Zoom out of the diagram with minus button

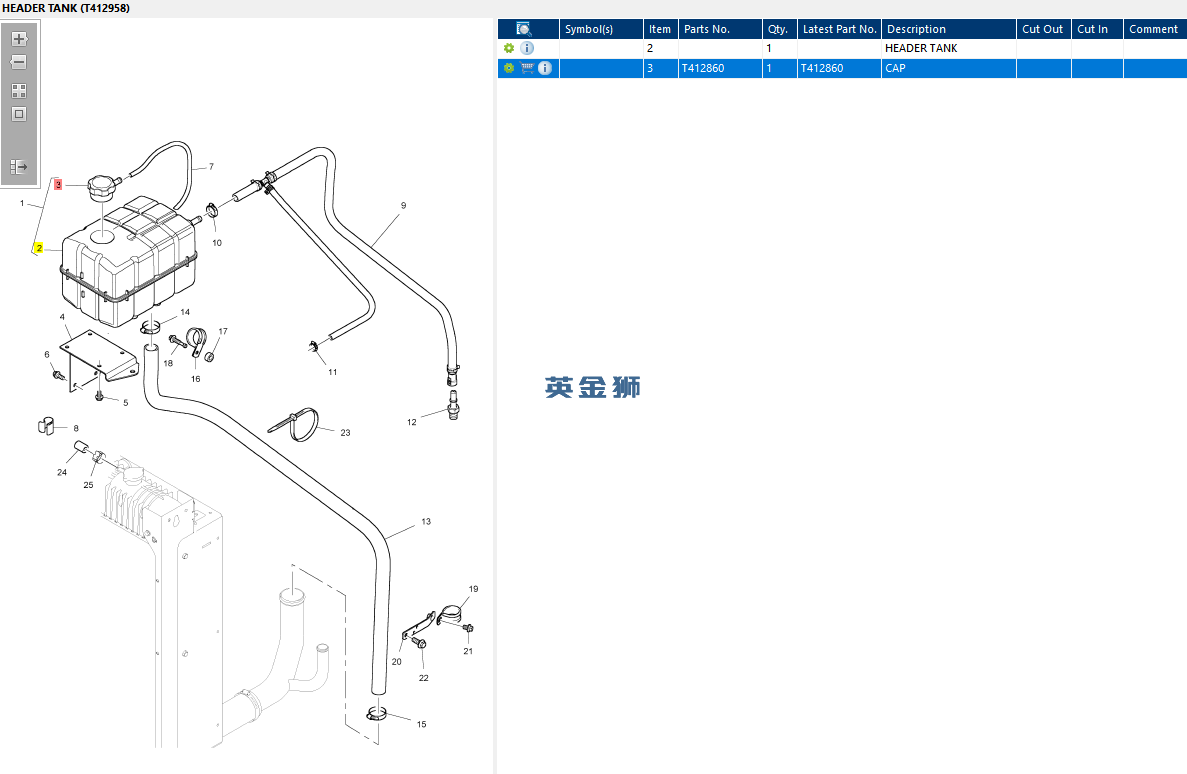coord(19,62)
